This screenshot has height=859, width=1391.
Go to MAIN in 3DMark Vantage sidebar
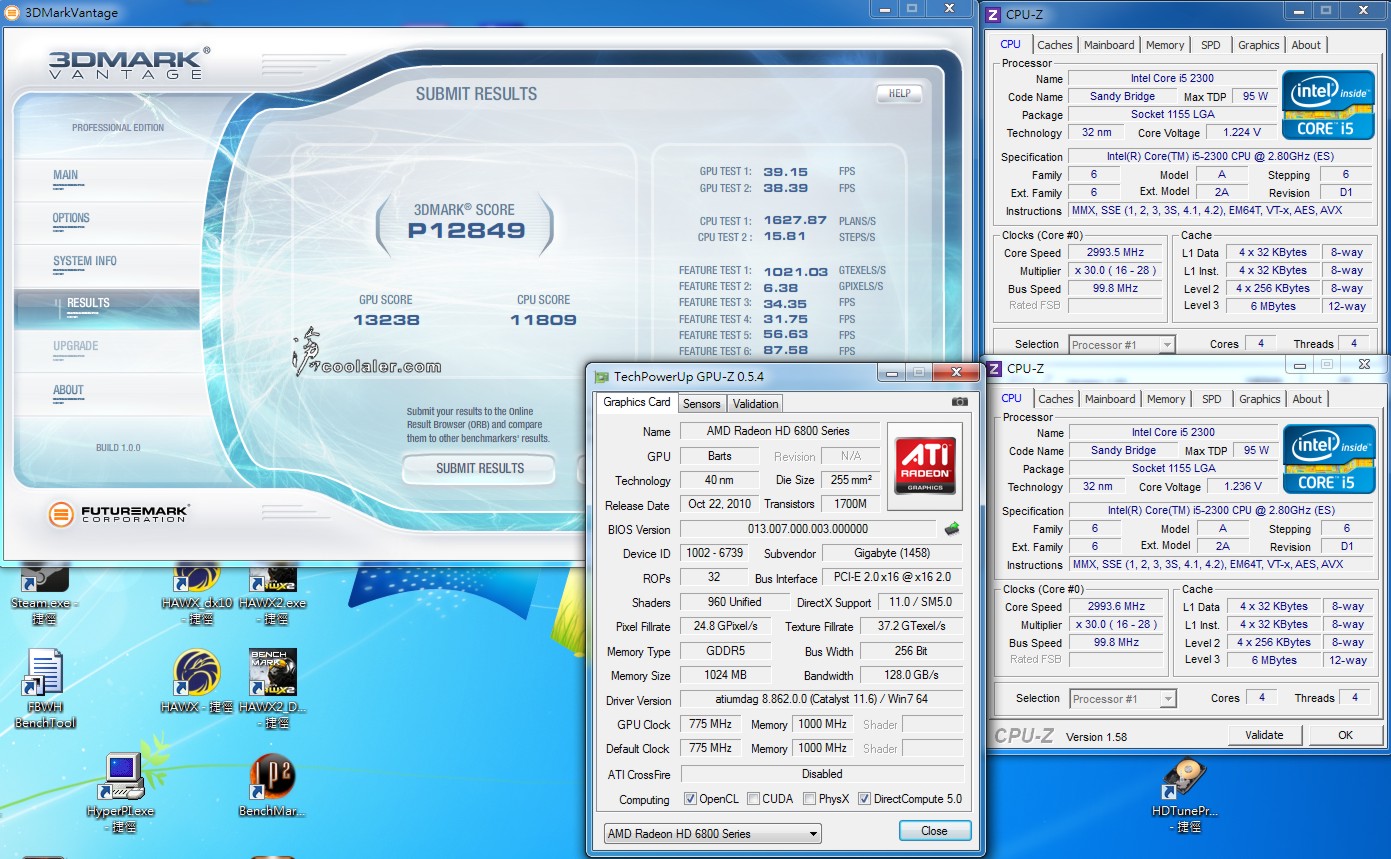pyautogui.click(x=107, y=179)
